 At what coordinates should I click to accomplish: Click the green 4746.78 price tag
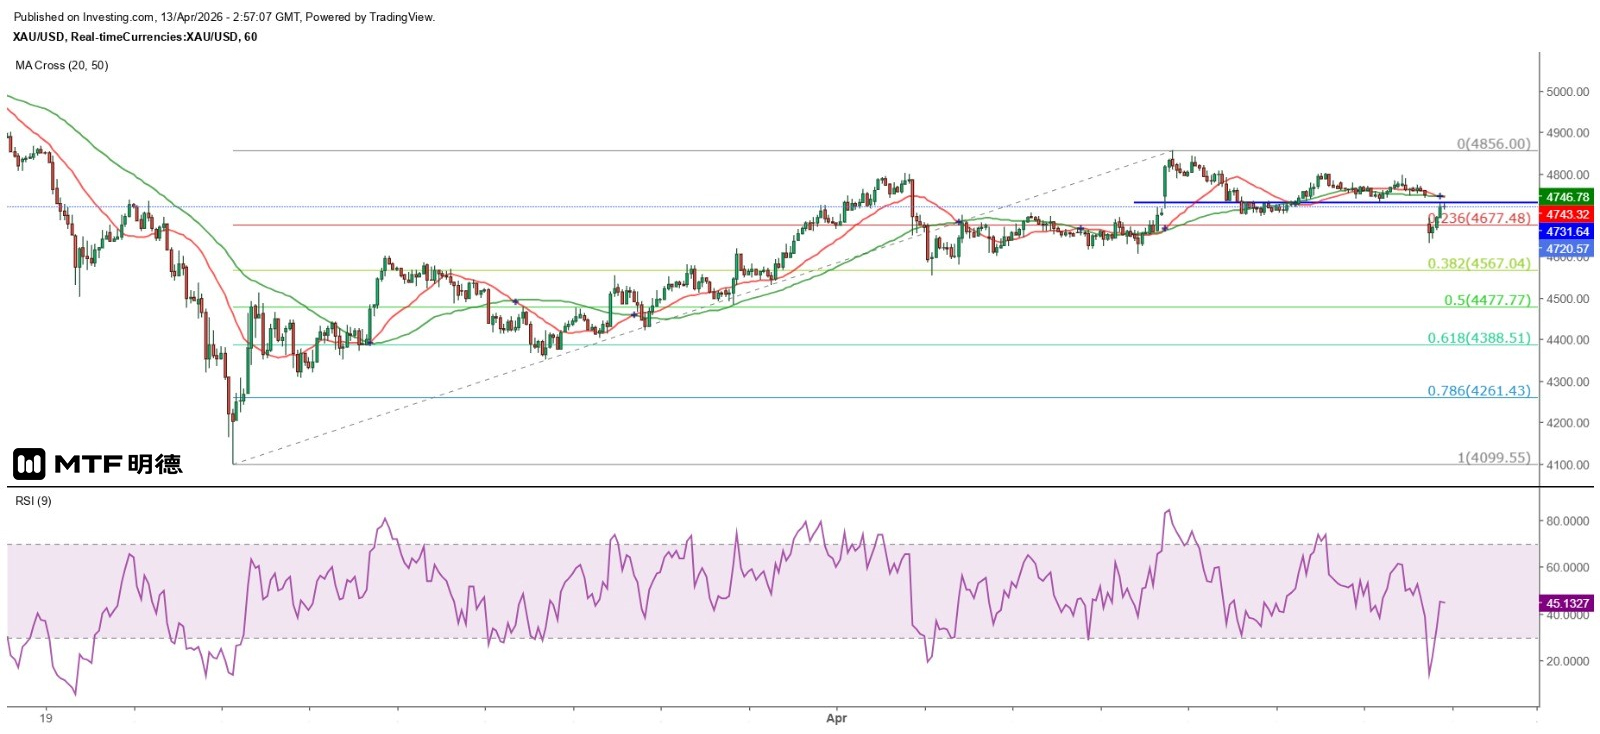click(1566, 198)
